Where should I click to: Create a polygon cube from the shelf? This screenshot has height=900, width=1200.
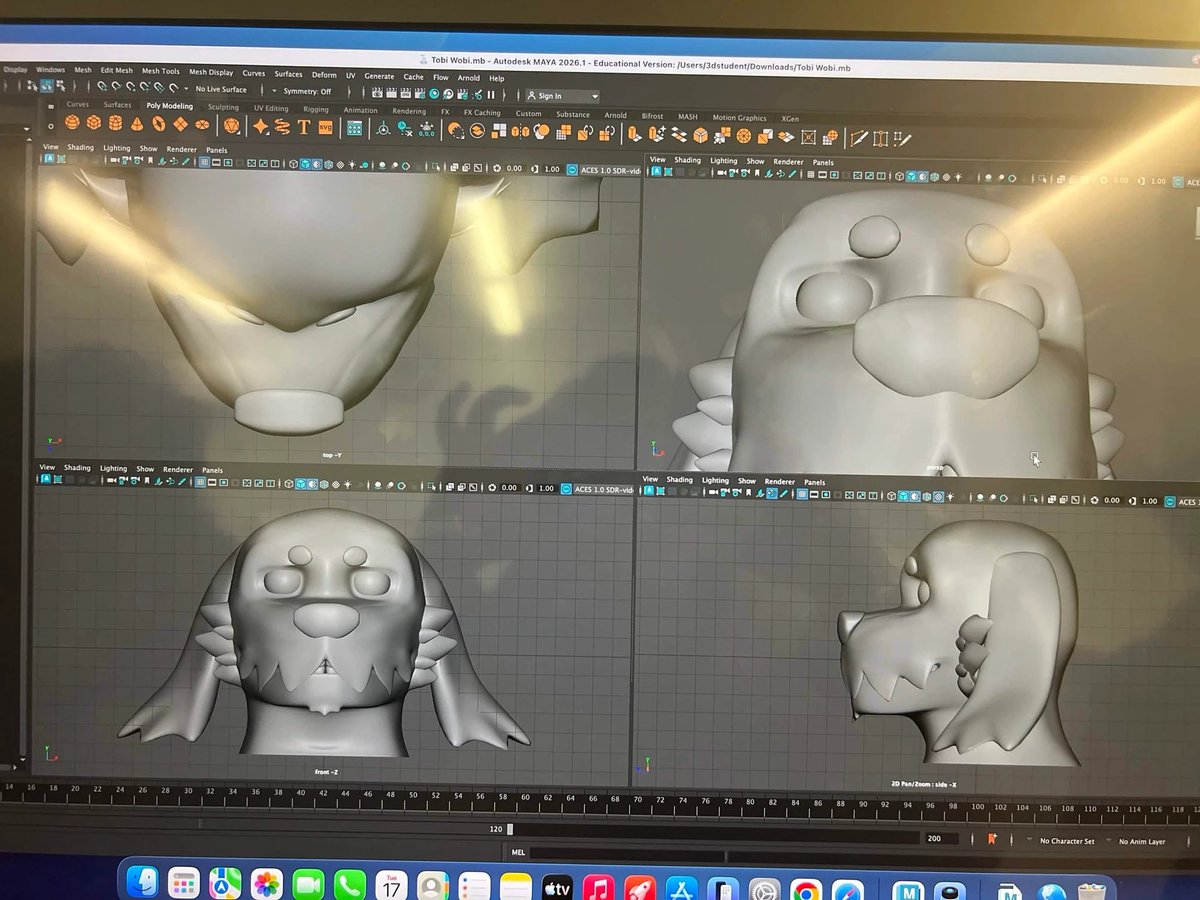93,123
